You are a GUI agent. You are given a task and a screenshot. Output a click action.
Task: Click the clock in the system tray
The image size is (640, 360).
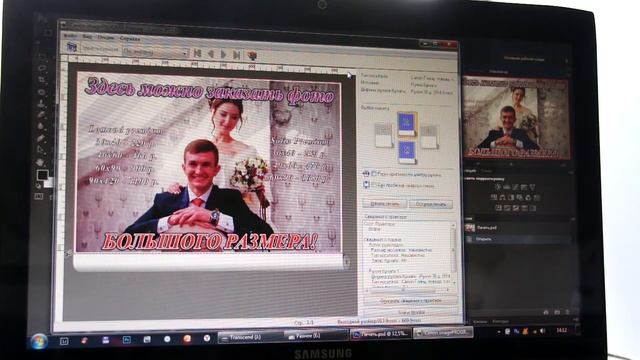[562, 330]
